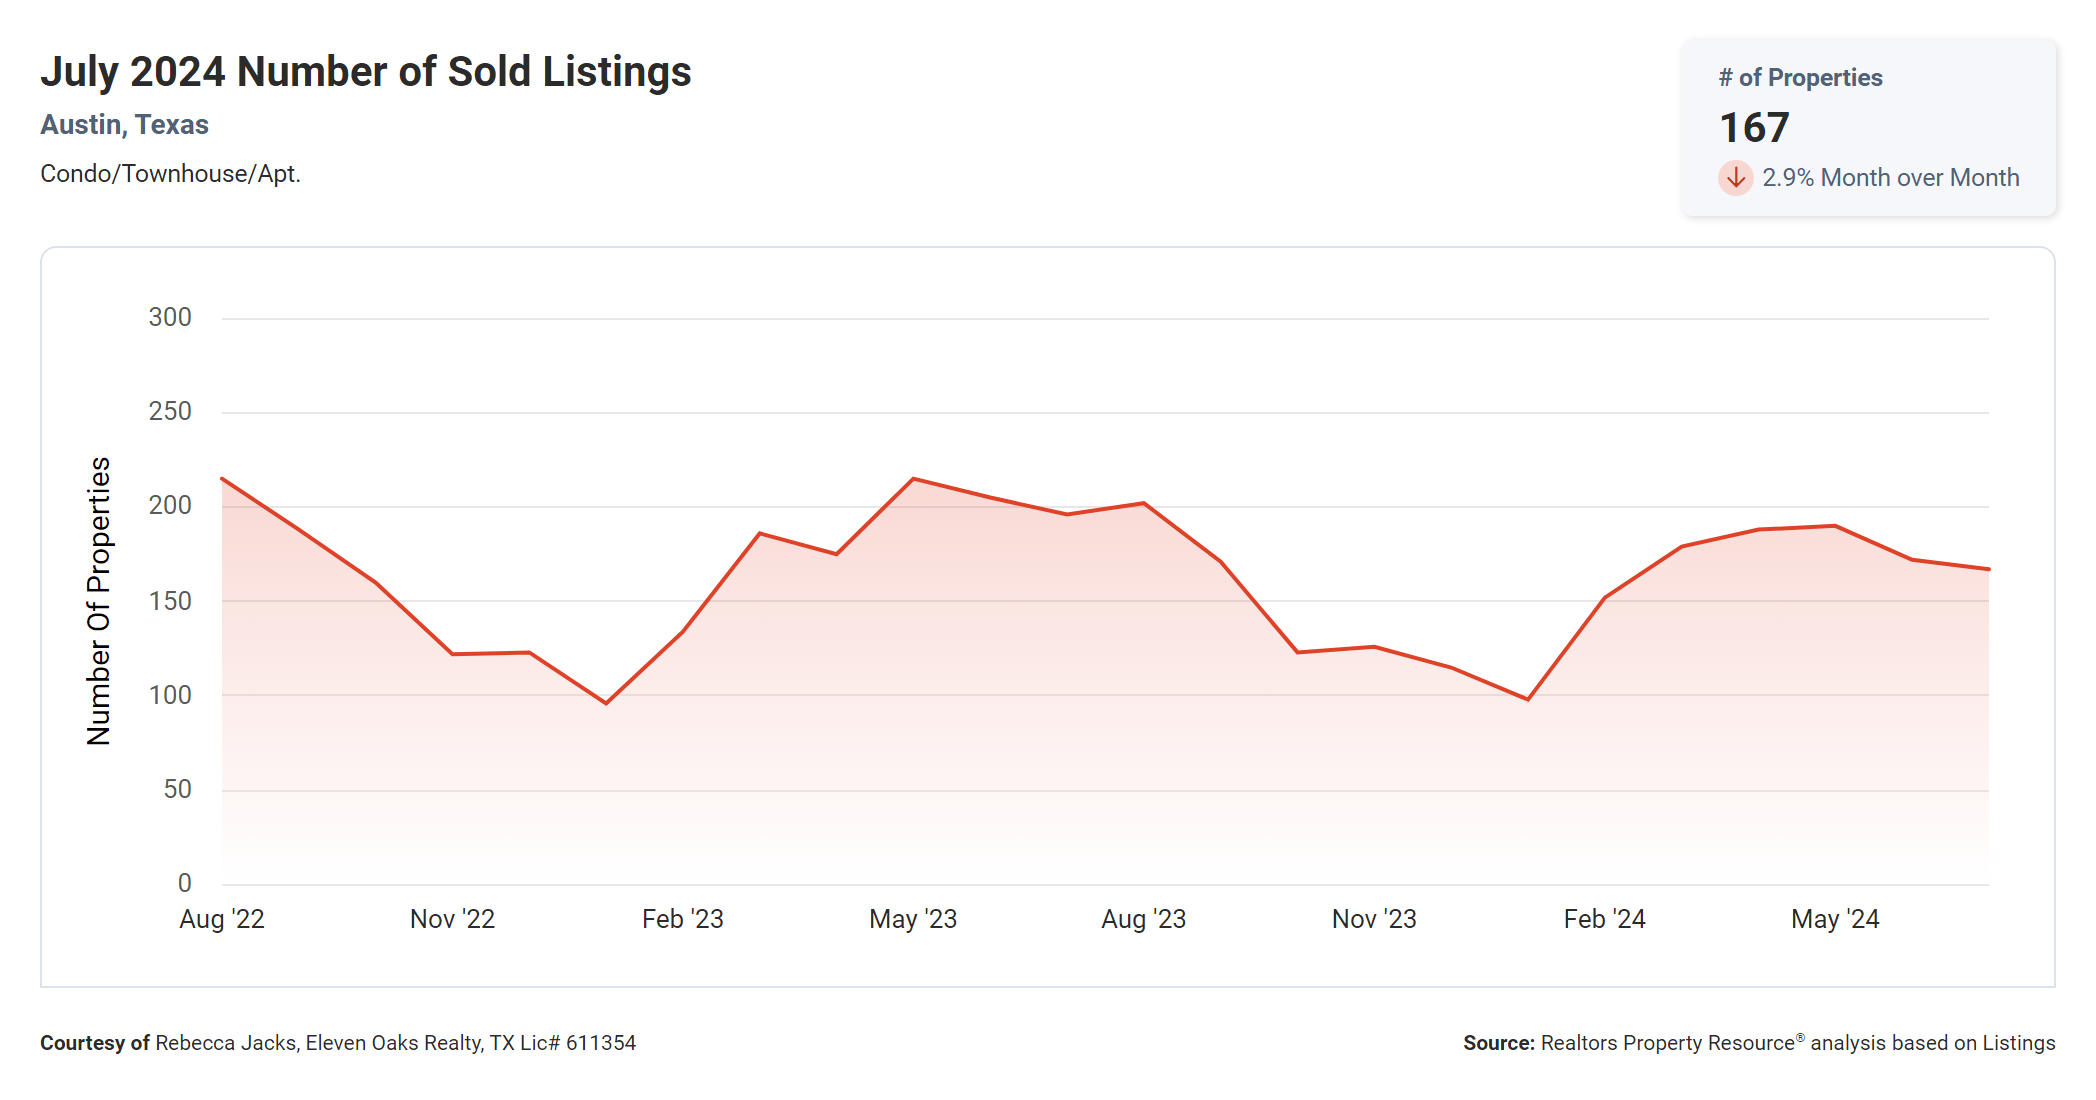This screenshot has height=1100, width=2096.
Task: Click the 300 y-axis tick label
Action: coord(170,318)
